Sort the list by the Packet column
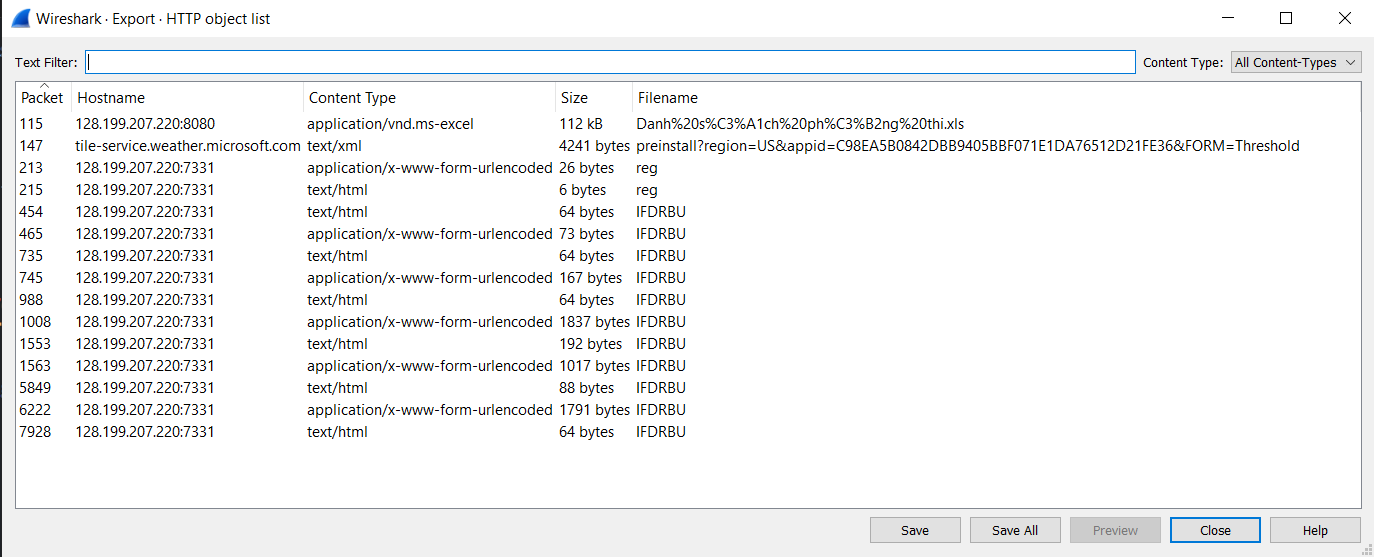This screenshot has width=1374, height=557. coord(43,97)
